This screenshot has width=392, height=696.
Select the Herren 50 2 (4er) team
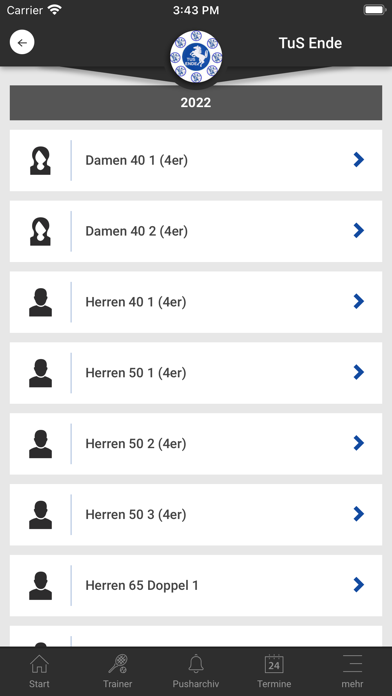(x=196, y=444)
